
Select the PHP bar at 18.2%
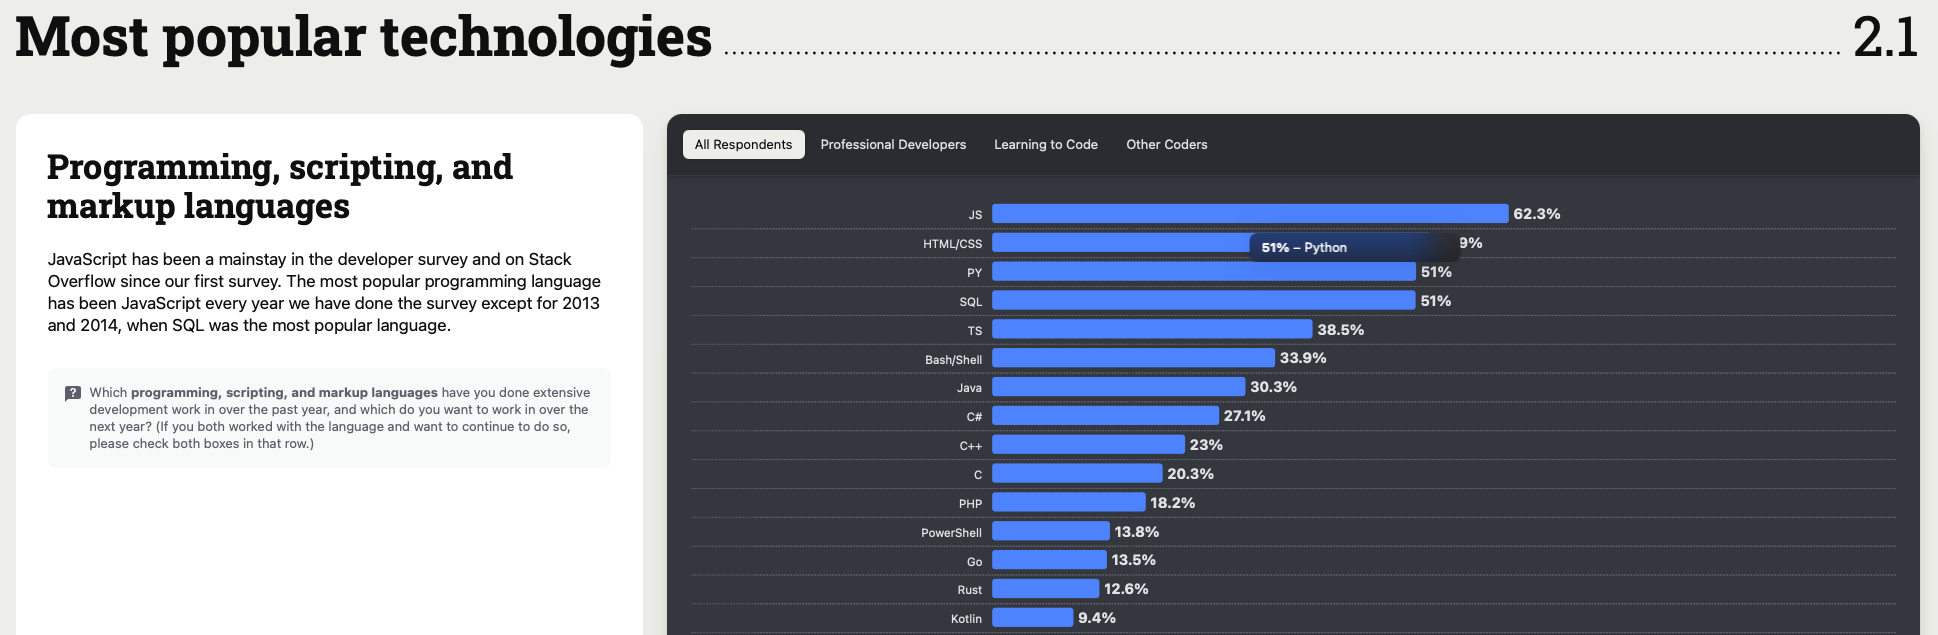point(1068,503)
